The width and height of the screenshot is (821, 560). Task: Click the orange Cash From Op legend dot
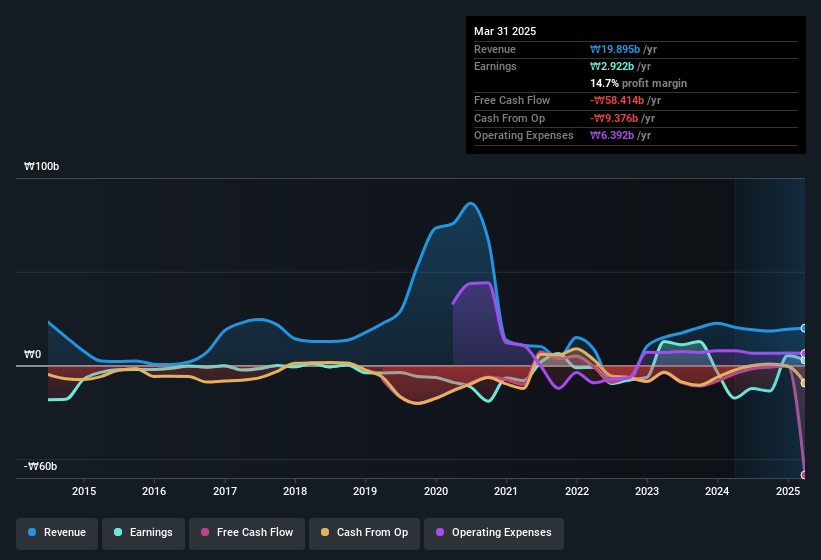[325, 532]
